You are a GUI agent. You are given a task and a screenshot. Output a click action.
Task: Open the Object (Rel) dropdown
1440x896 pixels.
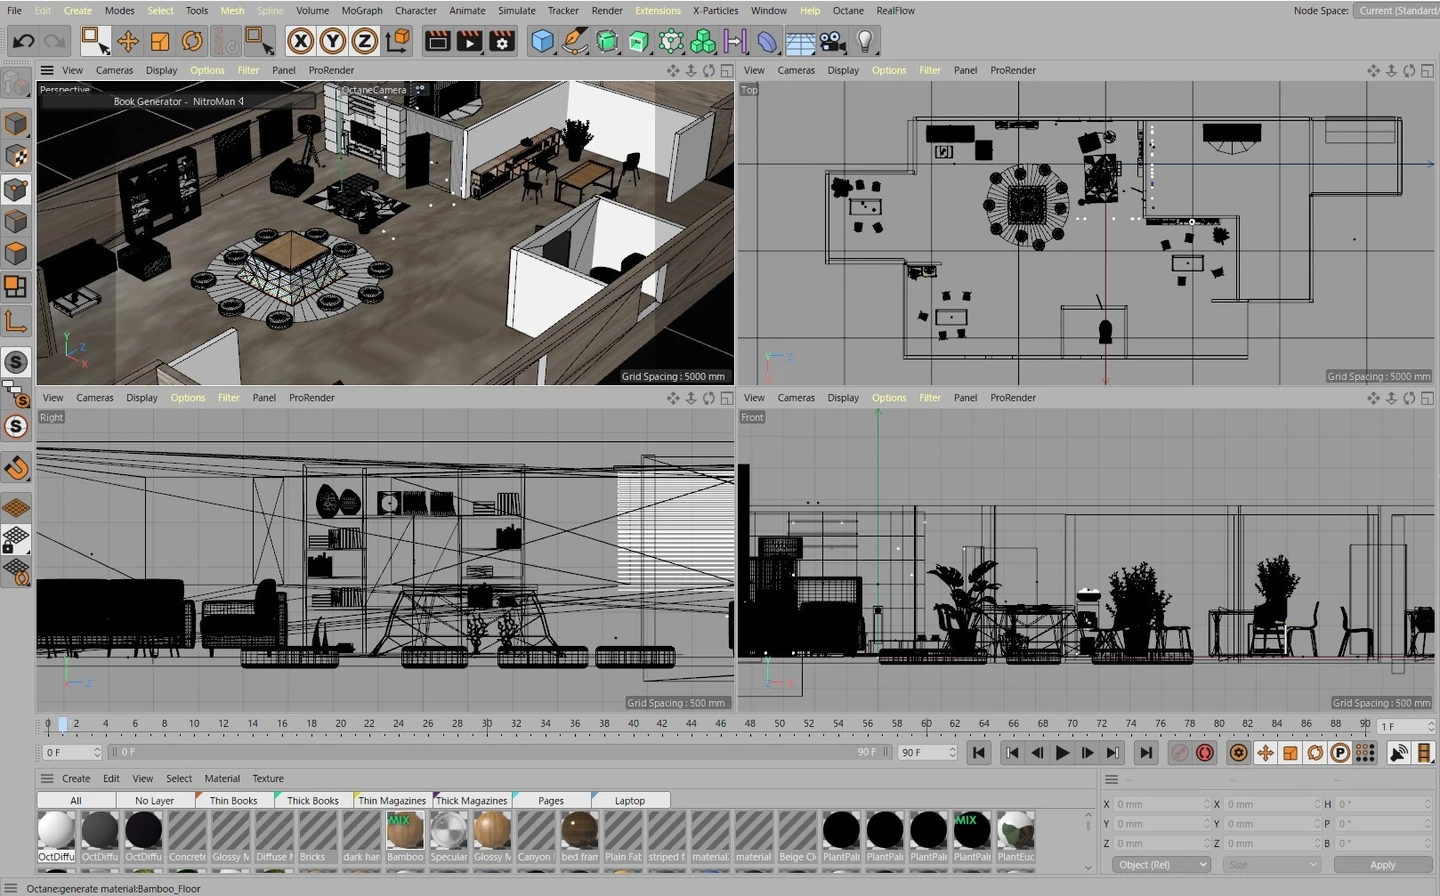[x=1161, y=865]
